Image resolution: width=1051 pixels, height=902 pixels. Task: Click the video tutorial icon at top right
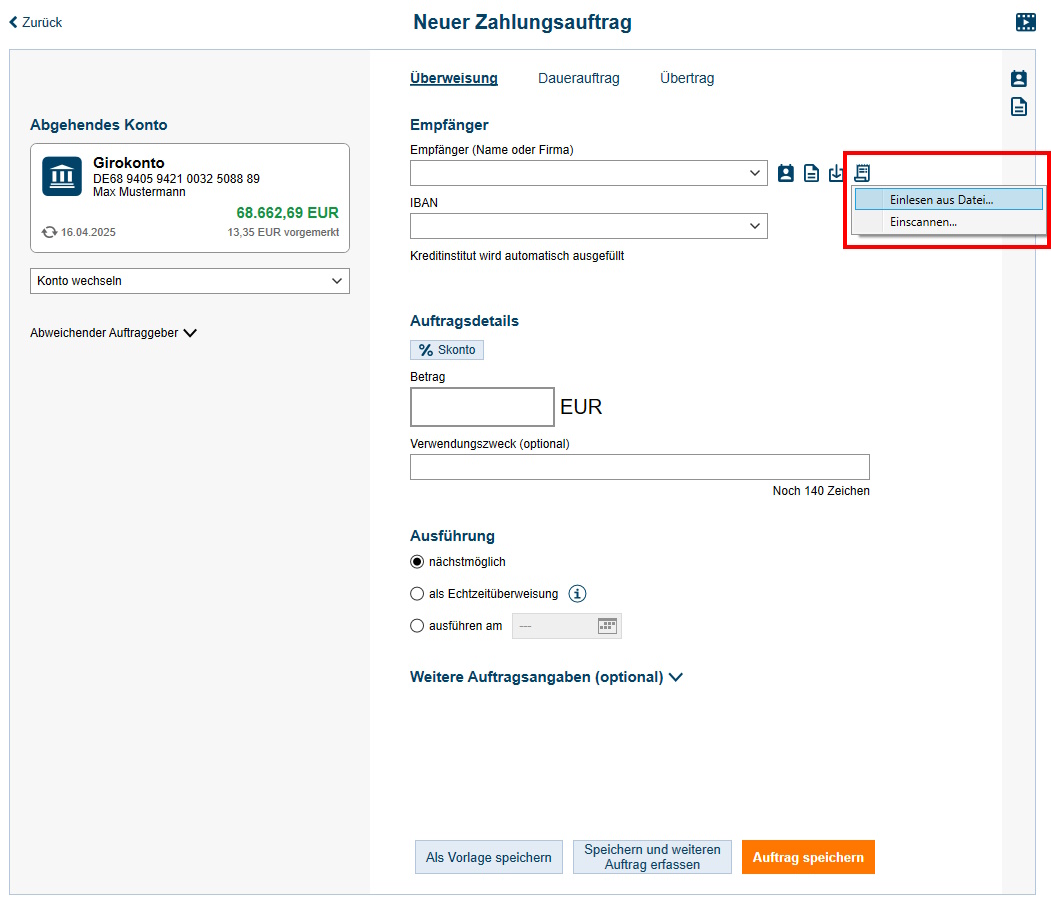[x=1025, y=22]
